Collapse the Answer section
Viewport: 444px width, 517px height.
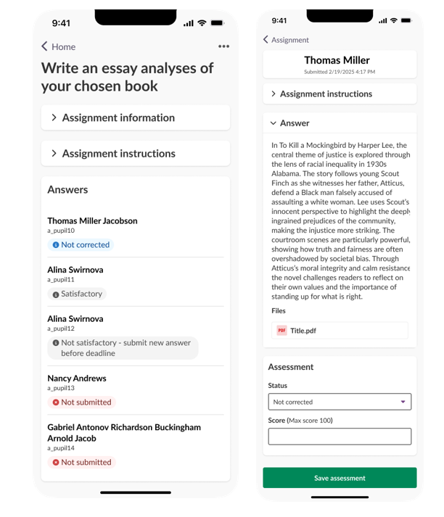point(340,123)
